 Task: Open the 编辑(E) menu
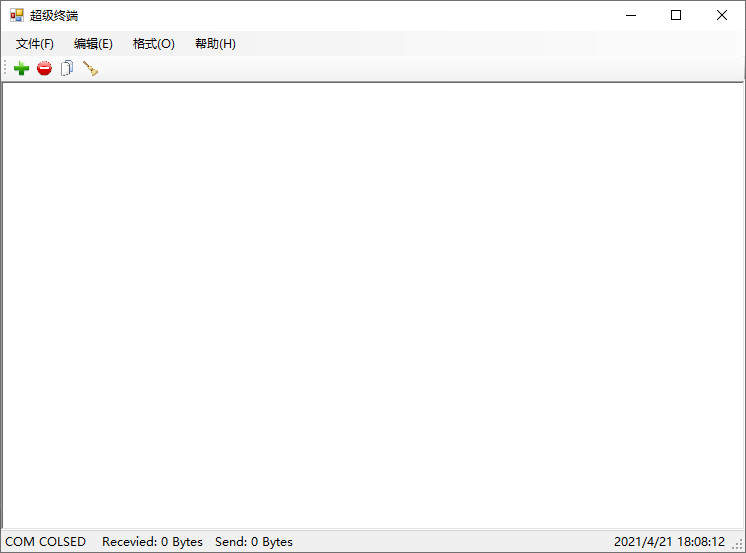tap(93, 44)
